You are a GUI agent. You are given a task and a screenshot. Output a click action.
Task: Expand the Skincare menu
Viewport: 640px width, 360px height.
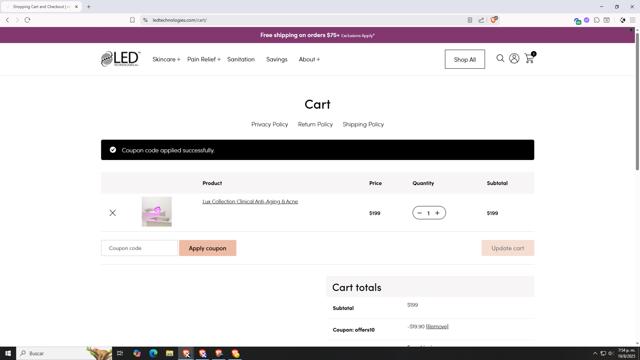click(x=166, y=59)
